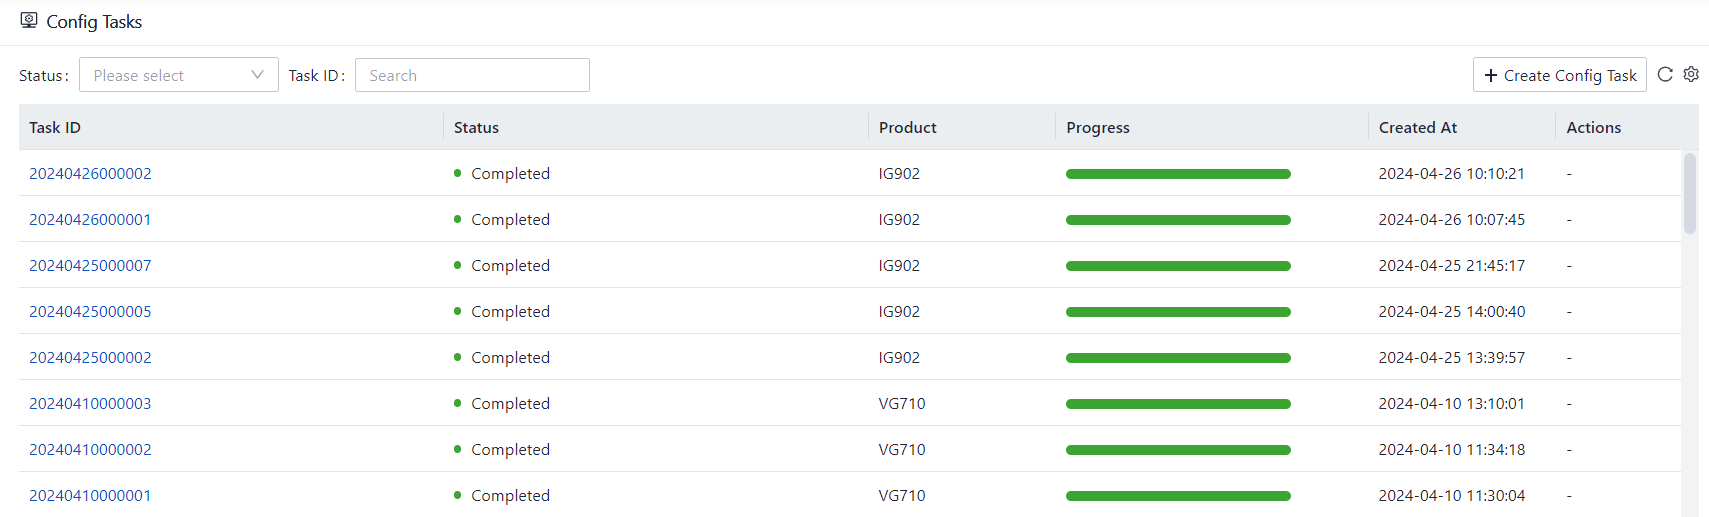Click the Task ID column header

(x=55, y=127)
